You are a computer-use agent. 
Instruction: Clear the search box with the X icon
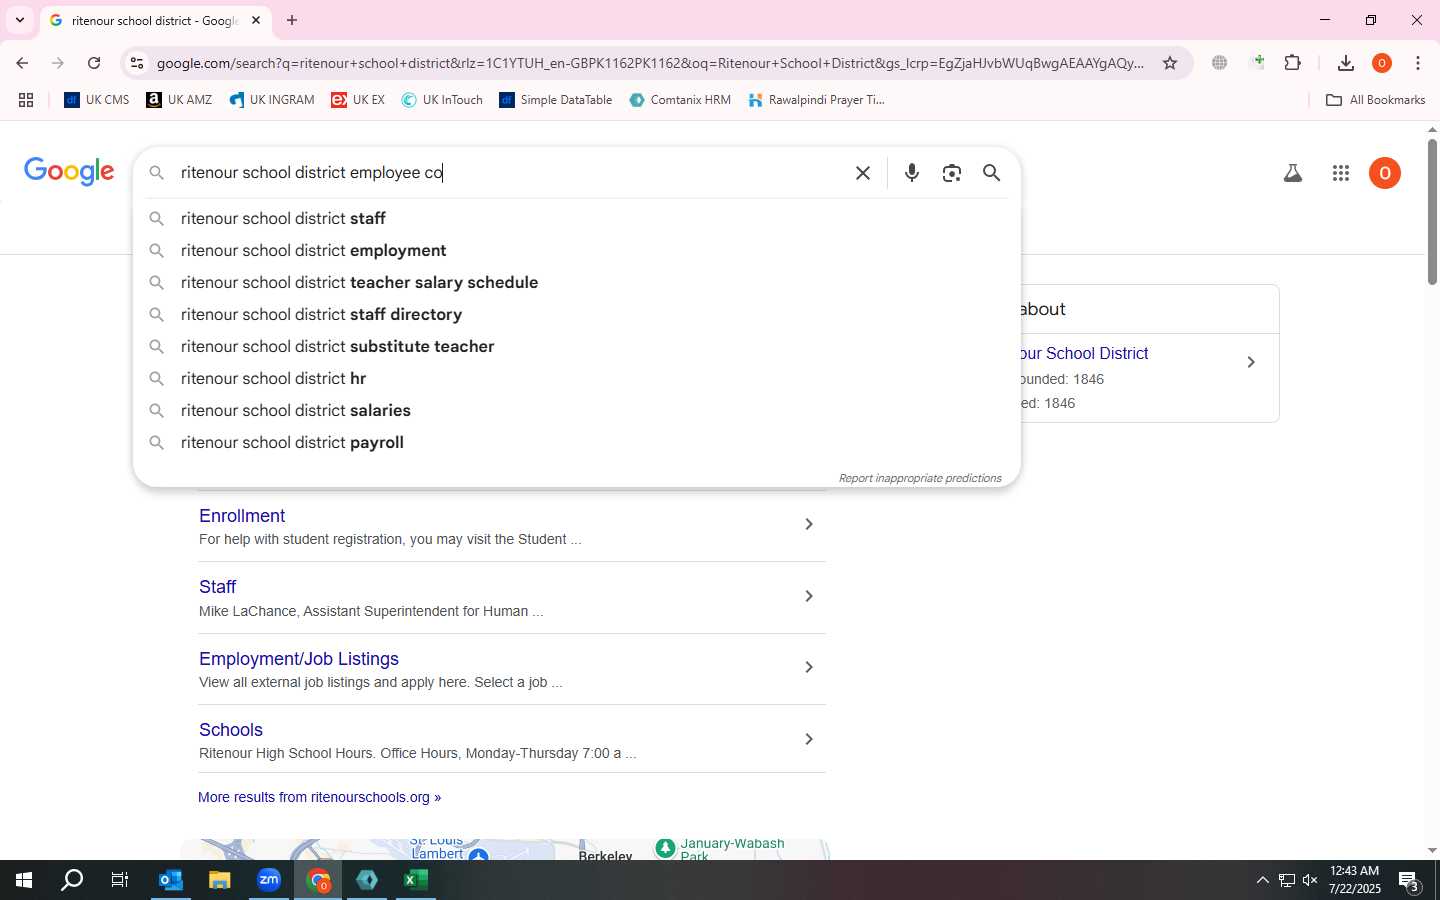(863, 173)
